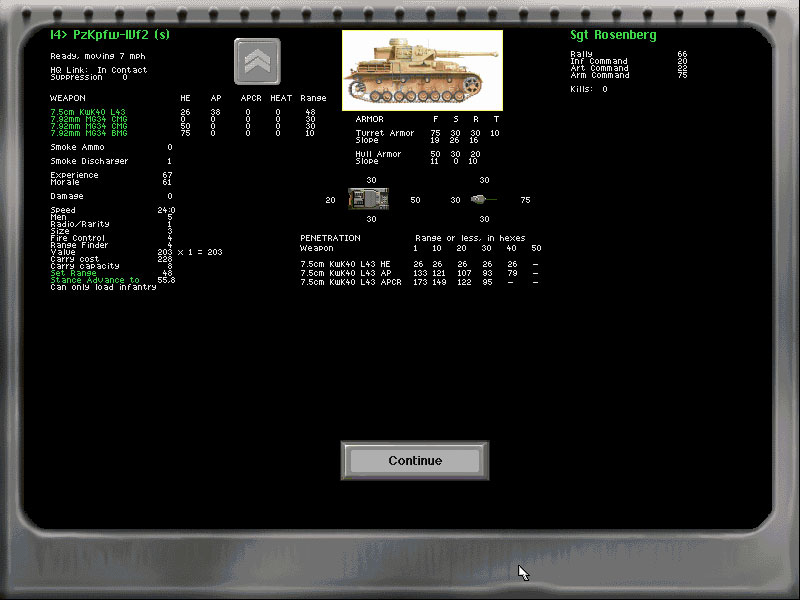Click the hull armor top-view tank icon
Image resolution: width=800 pixels, height=600 pixels.
(368, 199)
